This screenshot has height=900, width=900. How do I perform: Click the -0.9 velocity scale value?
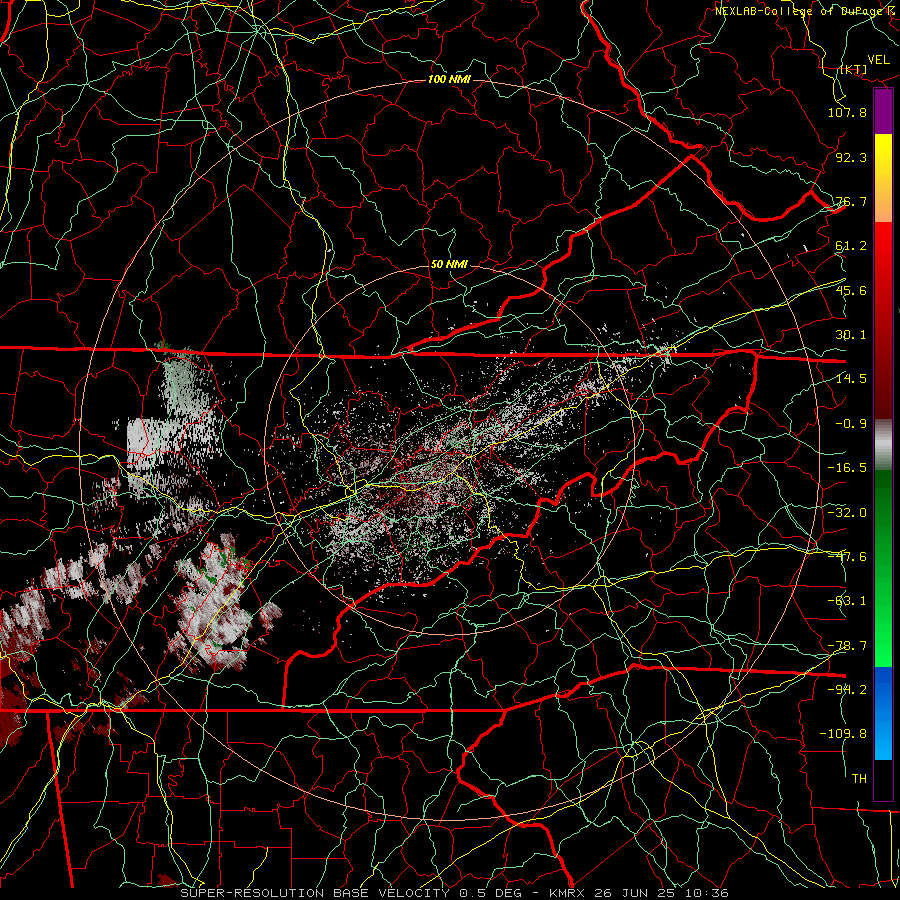[x=851, y=424]
